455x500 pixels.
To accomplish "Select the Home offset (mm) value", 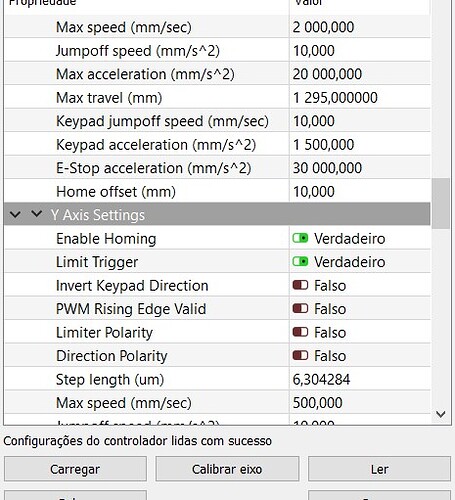I will pos(360,192).
